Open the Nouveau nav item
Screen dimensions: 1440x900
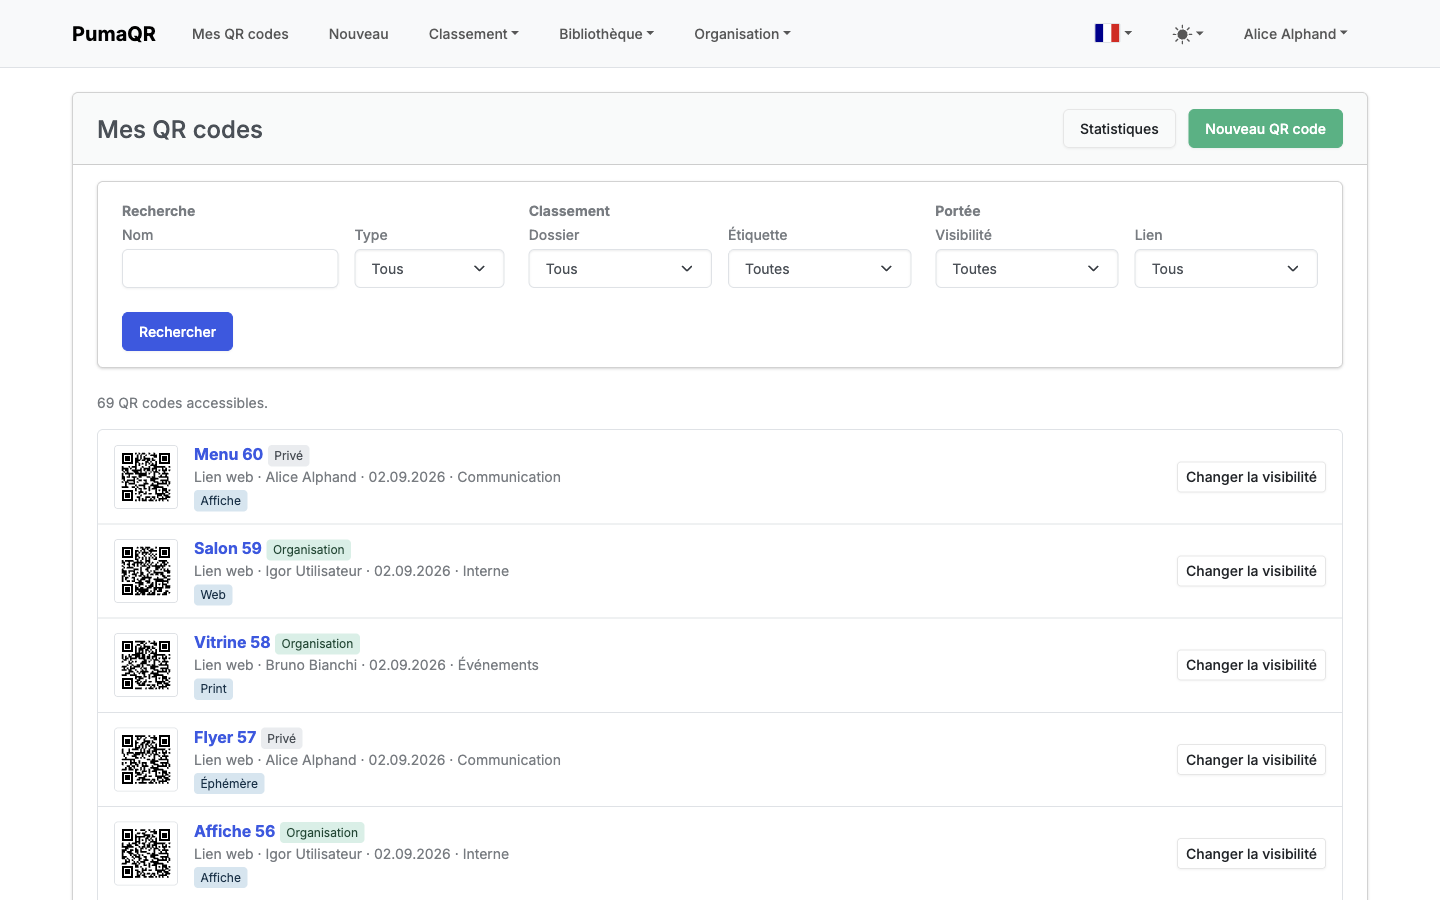click(x=358, y=34)
